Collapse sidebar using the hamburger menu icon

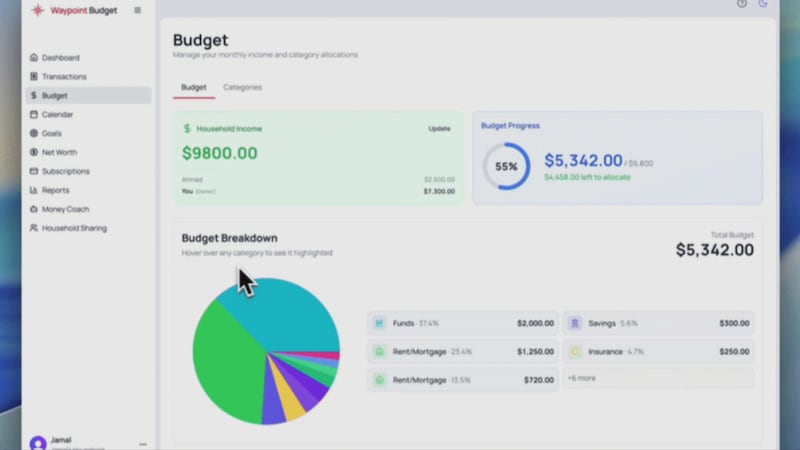point(138,10)
